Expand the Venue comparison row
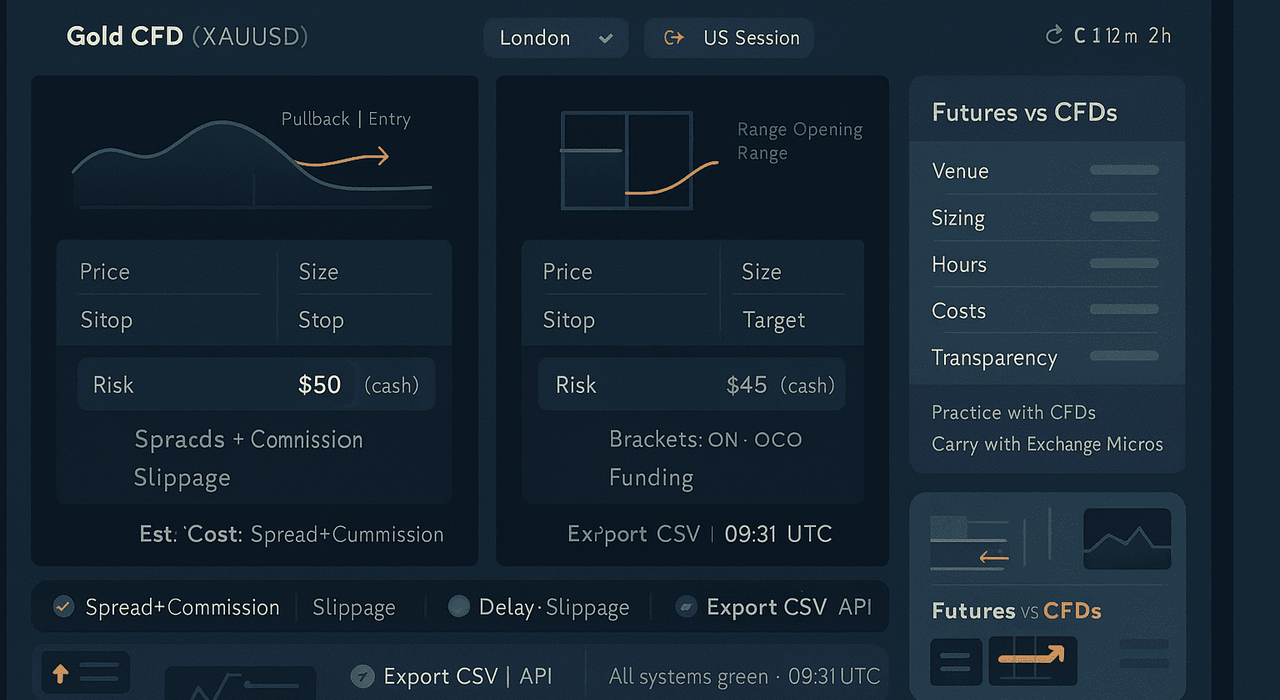Screen dimensions: 1280x700 1046,171
